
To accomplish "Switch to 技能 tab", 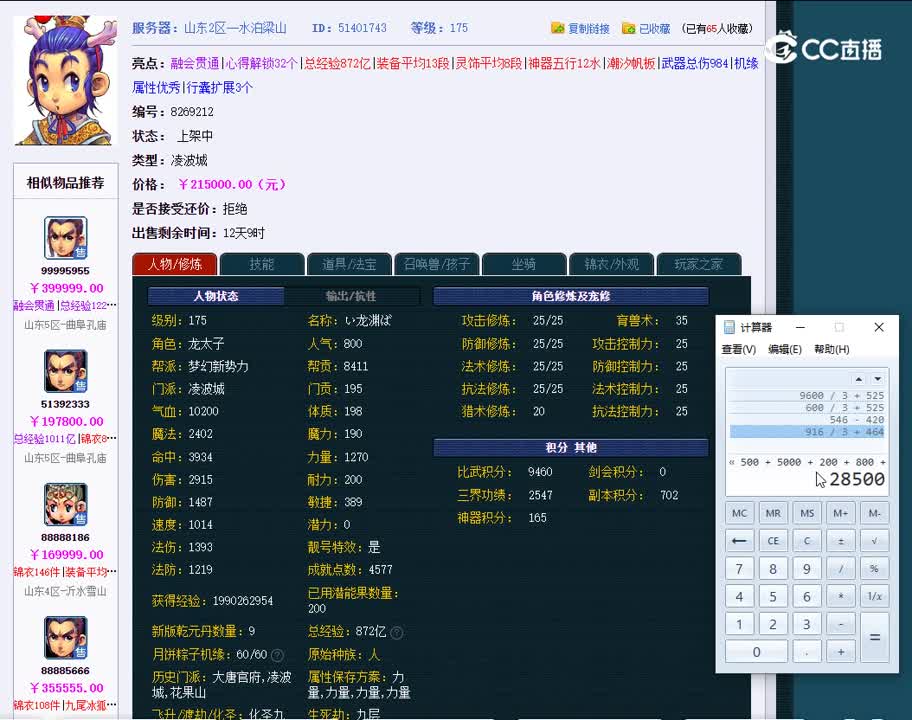I will tap(262, 264).
